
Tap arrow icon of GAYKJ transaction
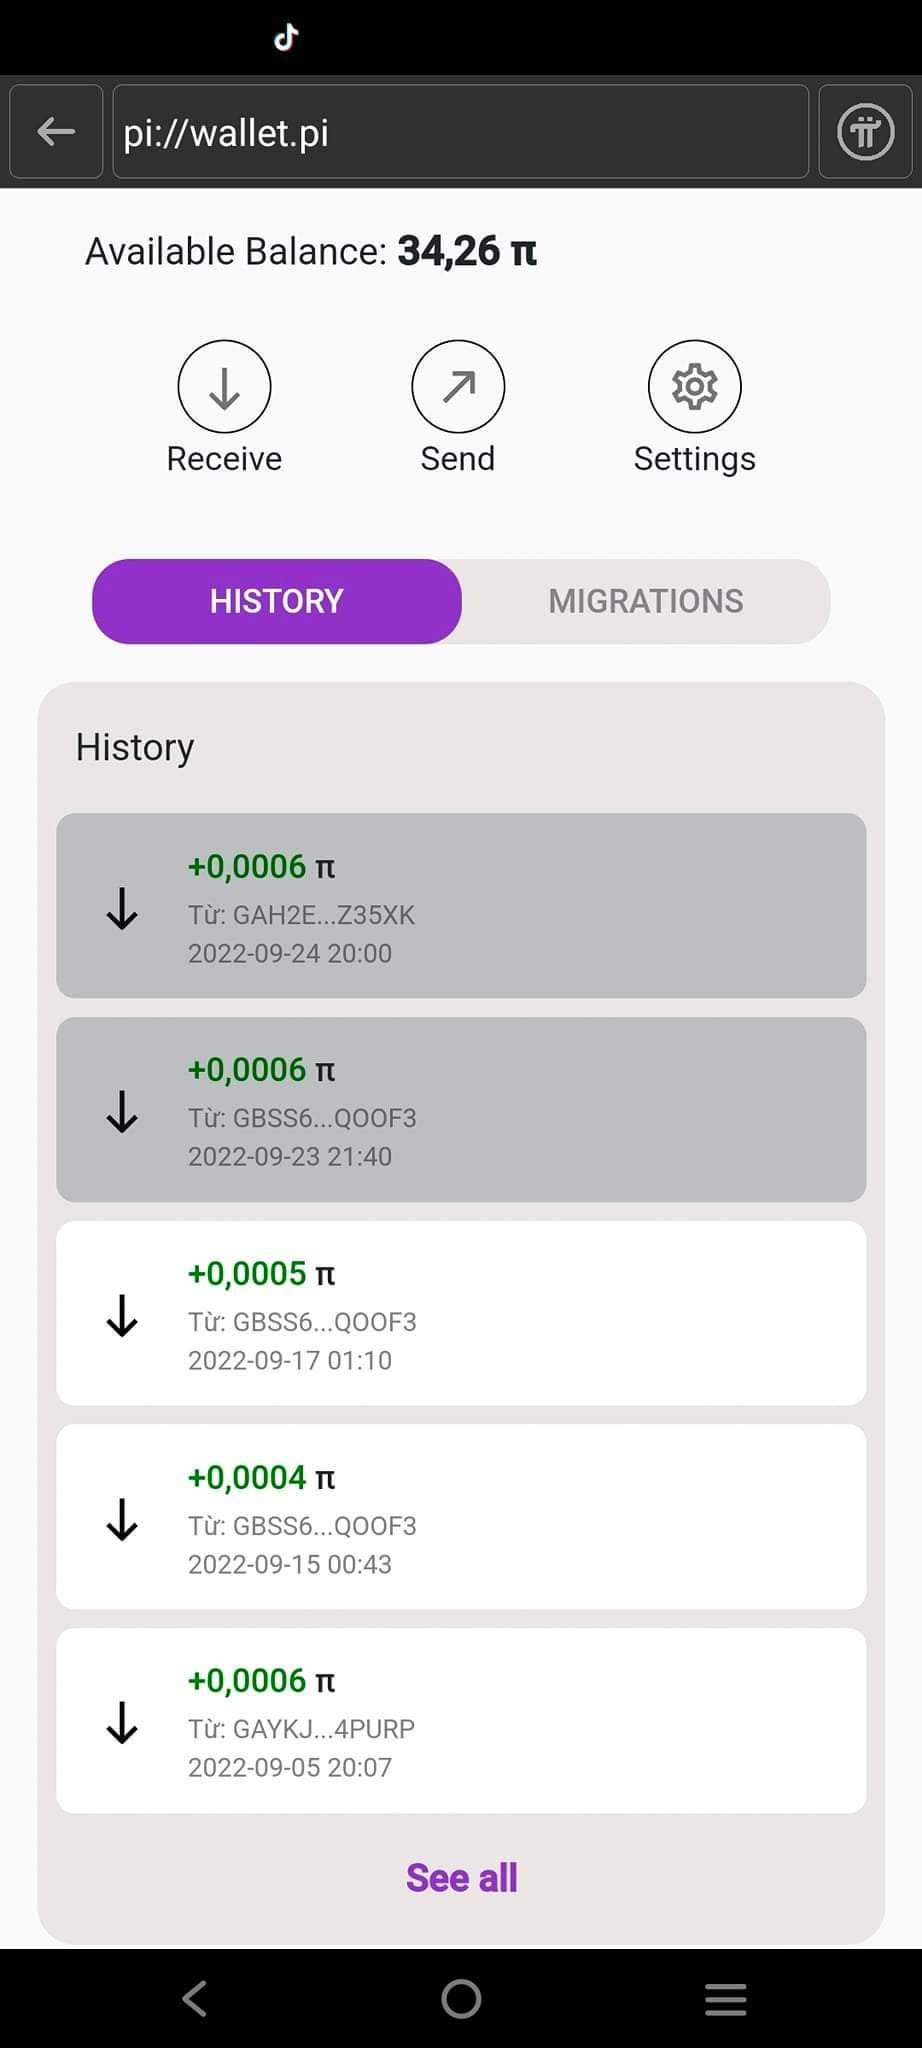pyautogui.click(x=122, y=1722)
